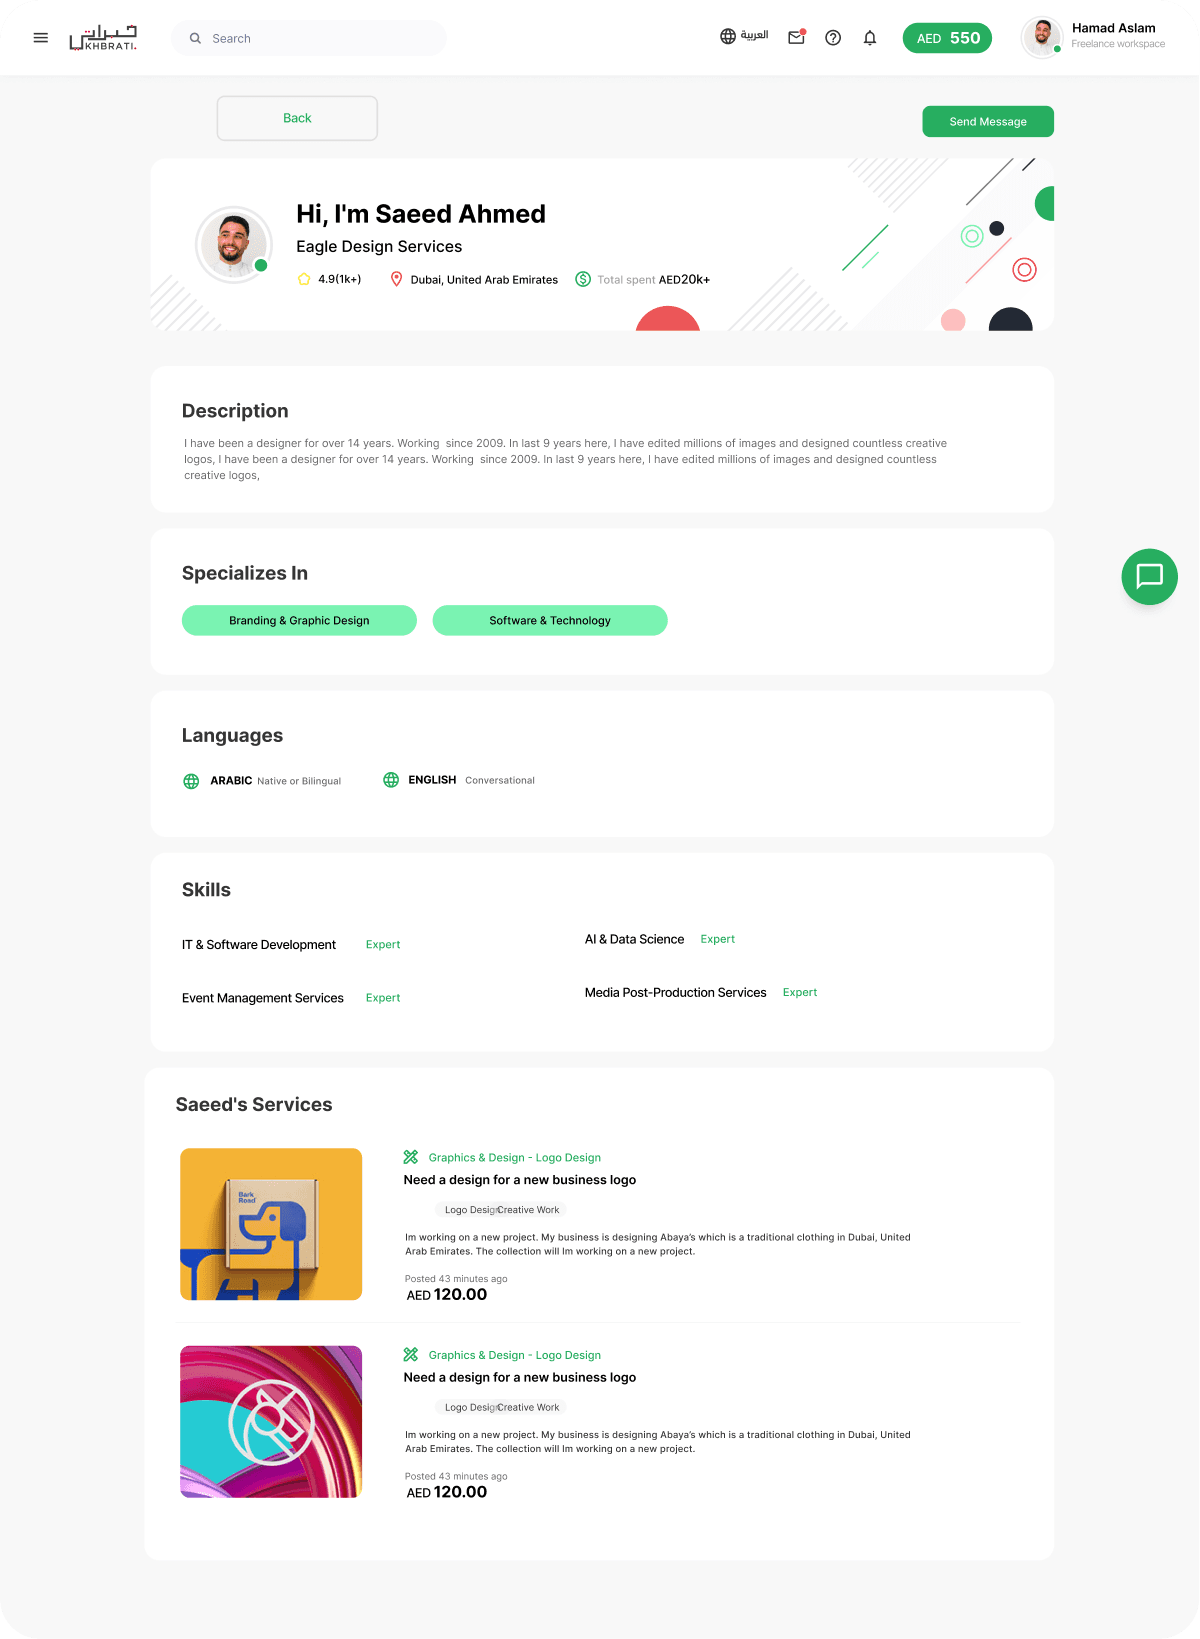Open the notifications bell
Viewport: 1200px width, 1639px height.
[870, 38]
